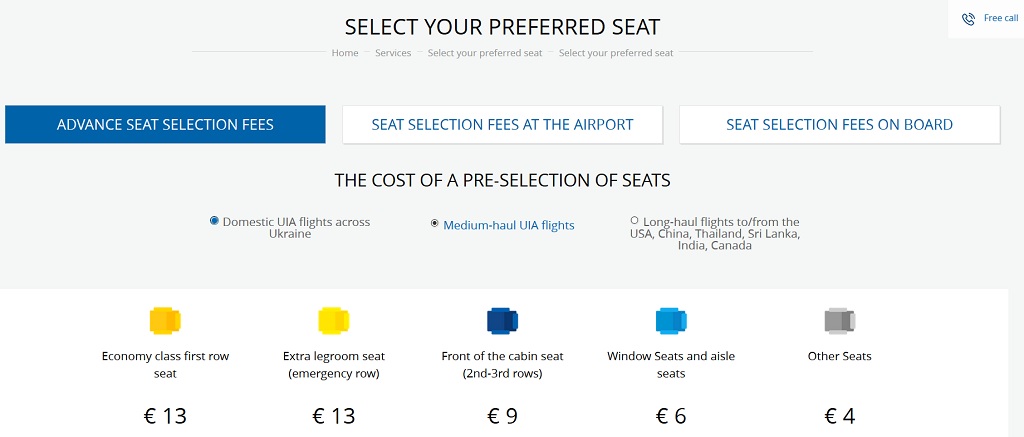1024x437 pixels.
Task: Click the orange Economy first row seat icon
Action: (165, 321)
